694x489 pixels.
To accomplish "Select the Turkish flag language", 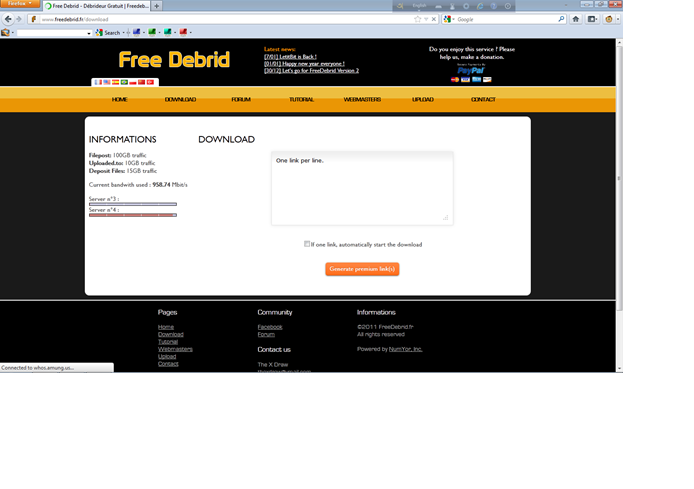I will [x=150, y=82].
